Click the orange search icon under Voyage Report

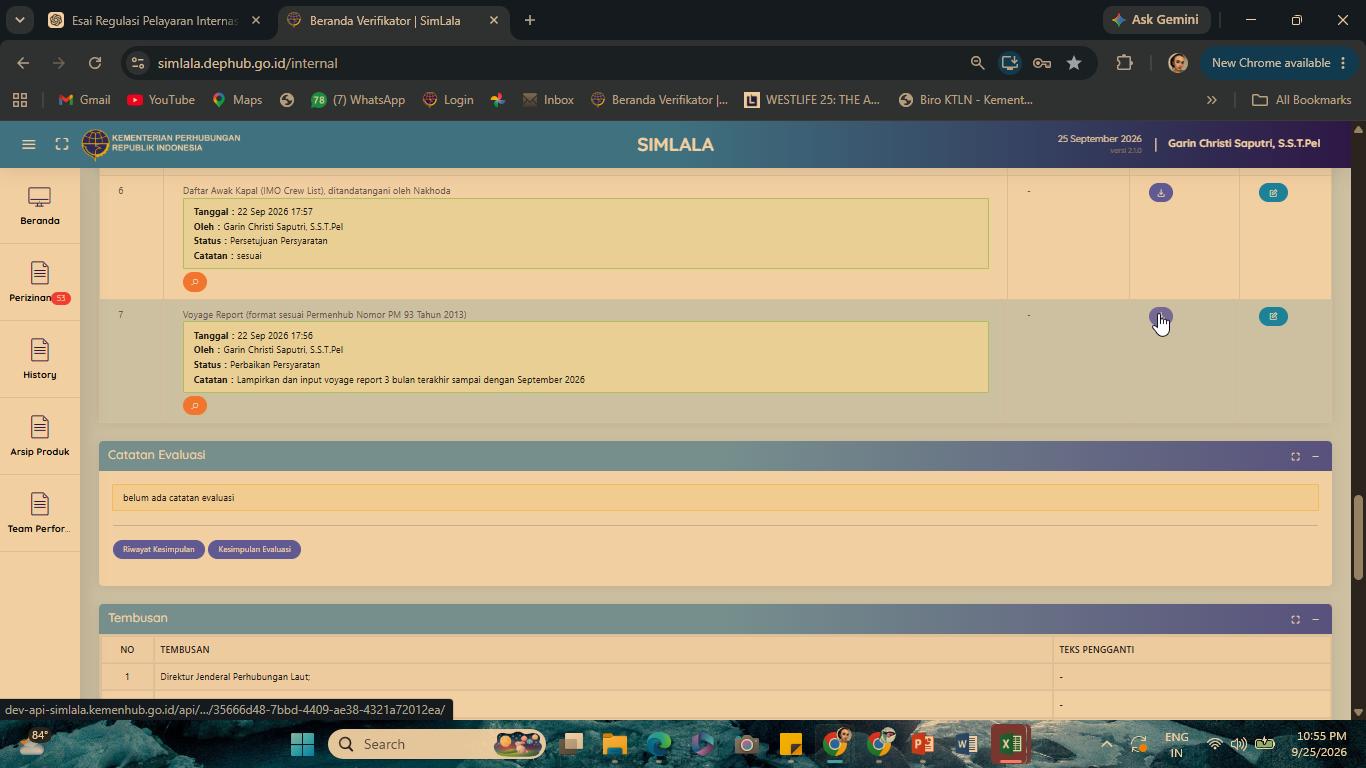click(x=195, y=405)
